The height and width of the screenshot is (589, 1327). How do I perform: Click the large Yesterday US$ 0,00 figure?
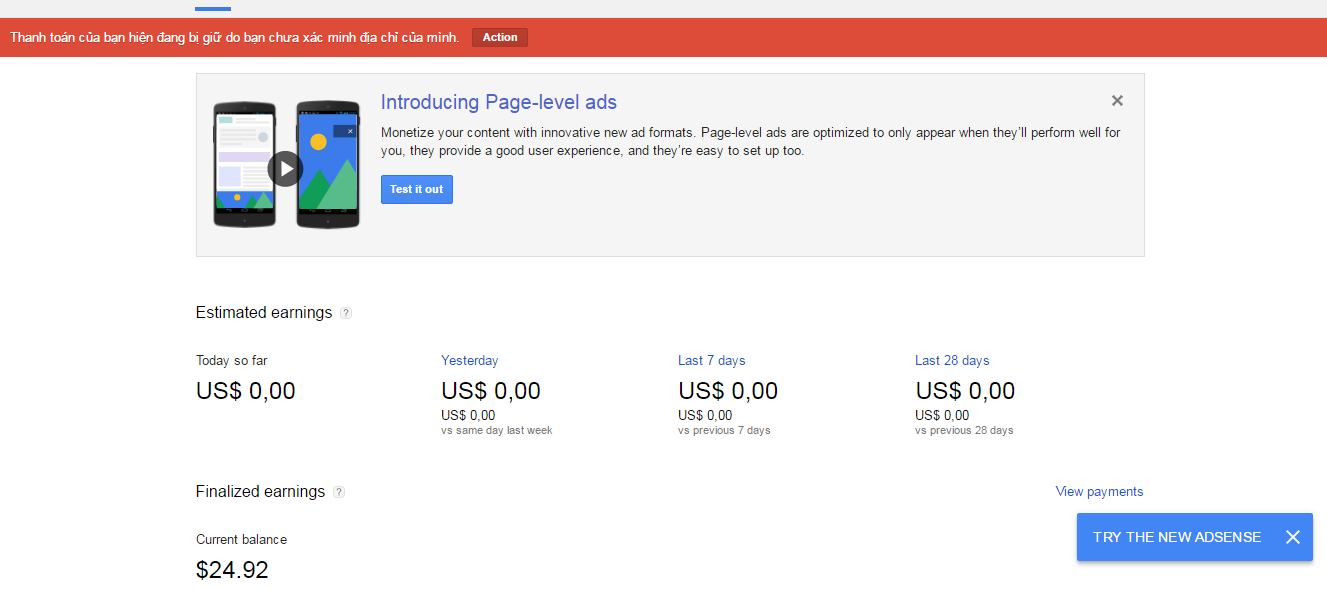pos(490,390)
